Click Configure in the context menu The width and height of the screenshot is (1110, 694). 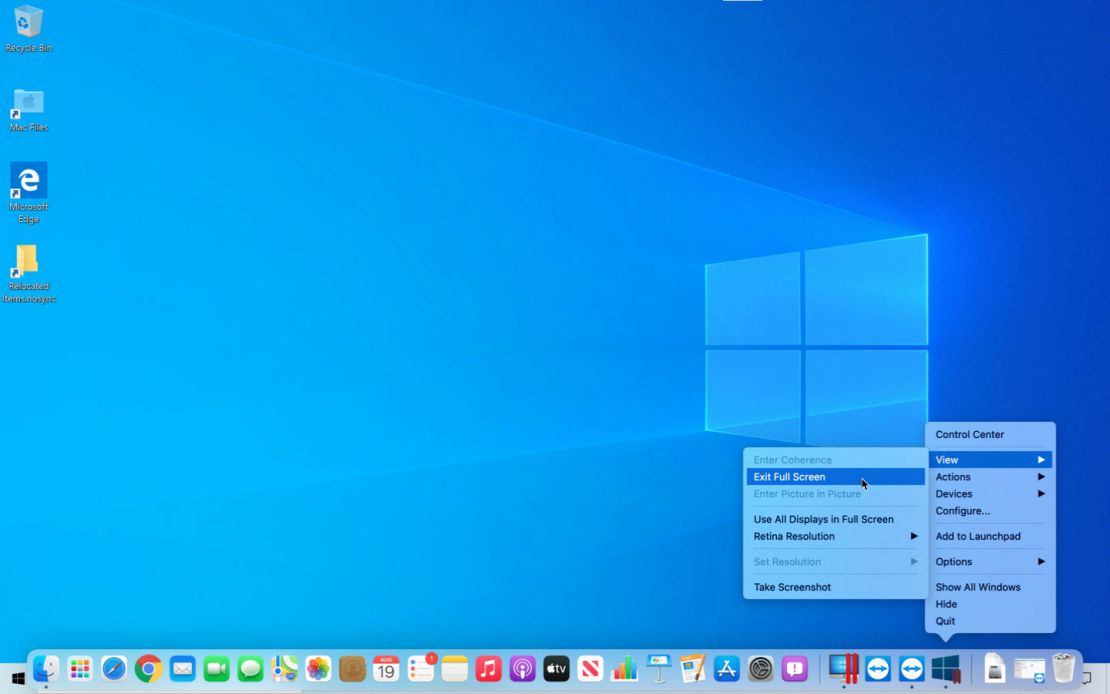(x=962, y=511)
